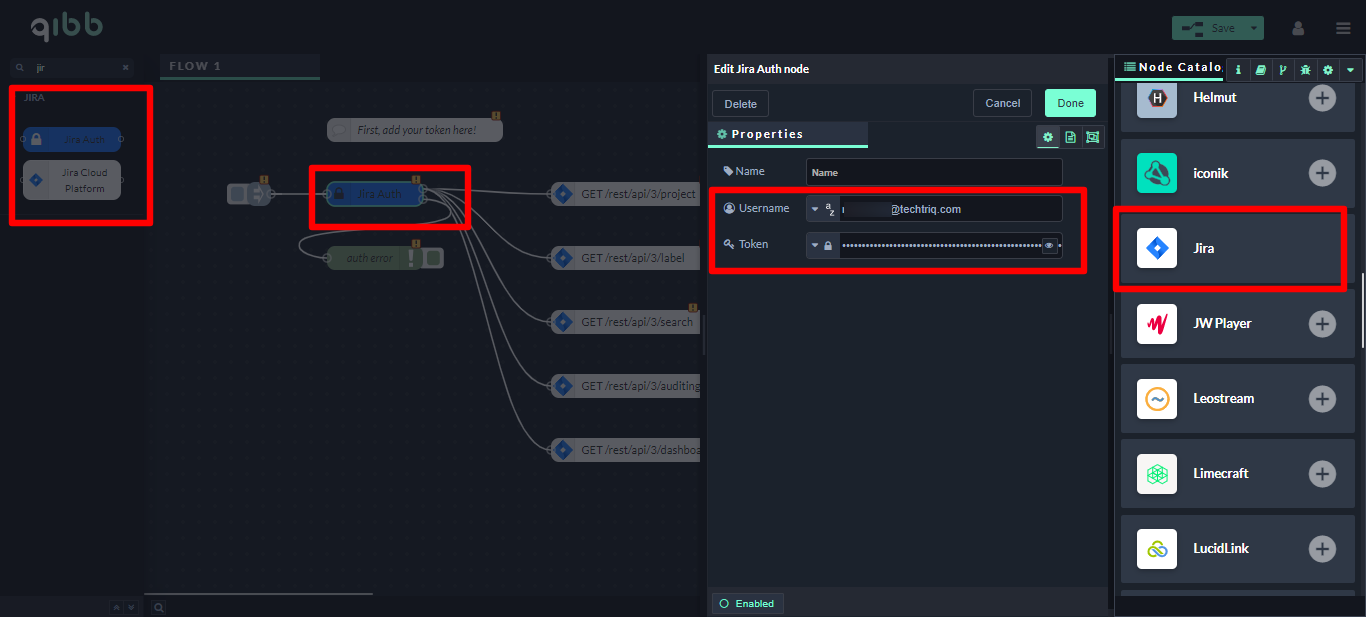The width and height of the screenshot is (1366, 617).
Task: Select the Jira Auth palette node
Action: [x=71, y=140]
